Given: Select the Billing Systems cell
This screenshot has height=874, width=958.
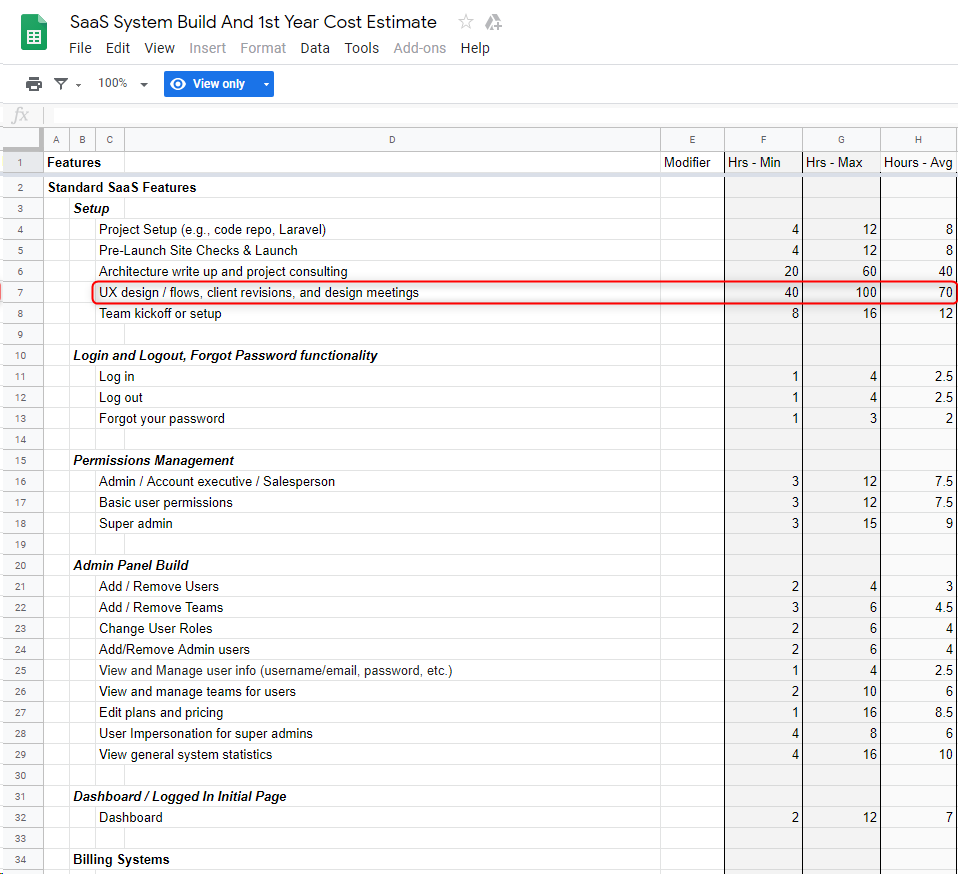Looking at the screenshot, I should coord(121,859).
